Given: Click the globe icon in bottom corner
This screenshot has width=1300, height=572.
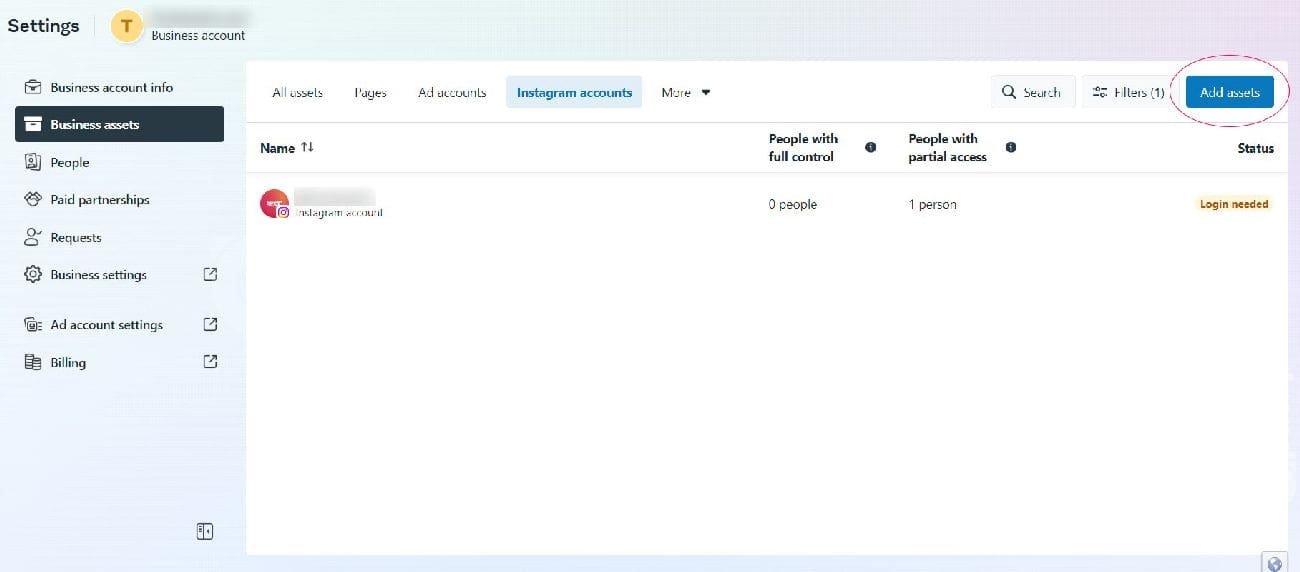Looking at the screenshot, I should click(1274, 563).
